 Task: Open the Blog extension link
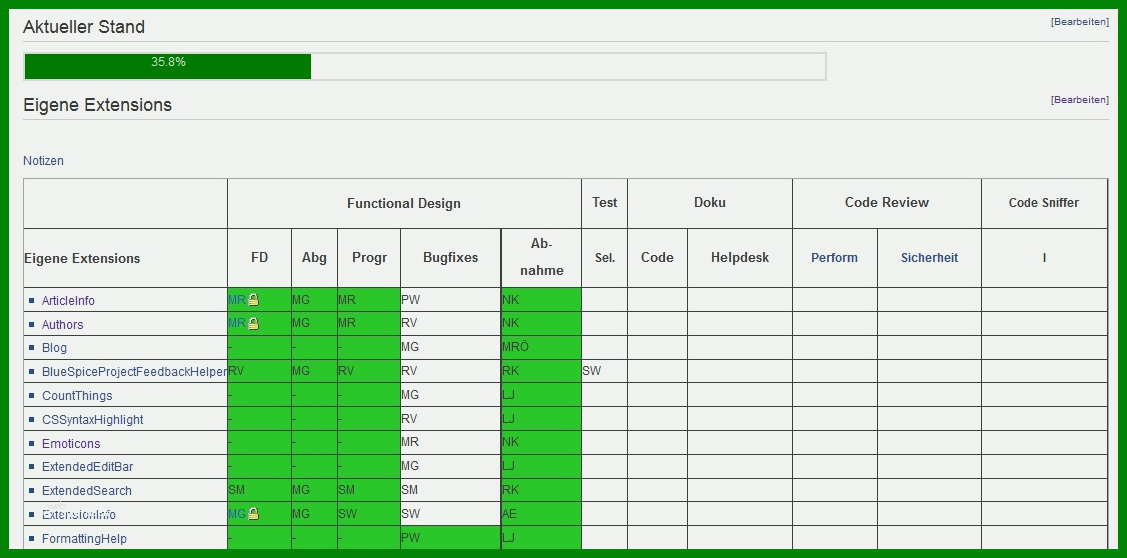click(55, 347)
